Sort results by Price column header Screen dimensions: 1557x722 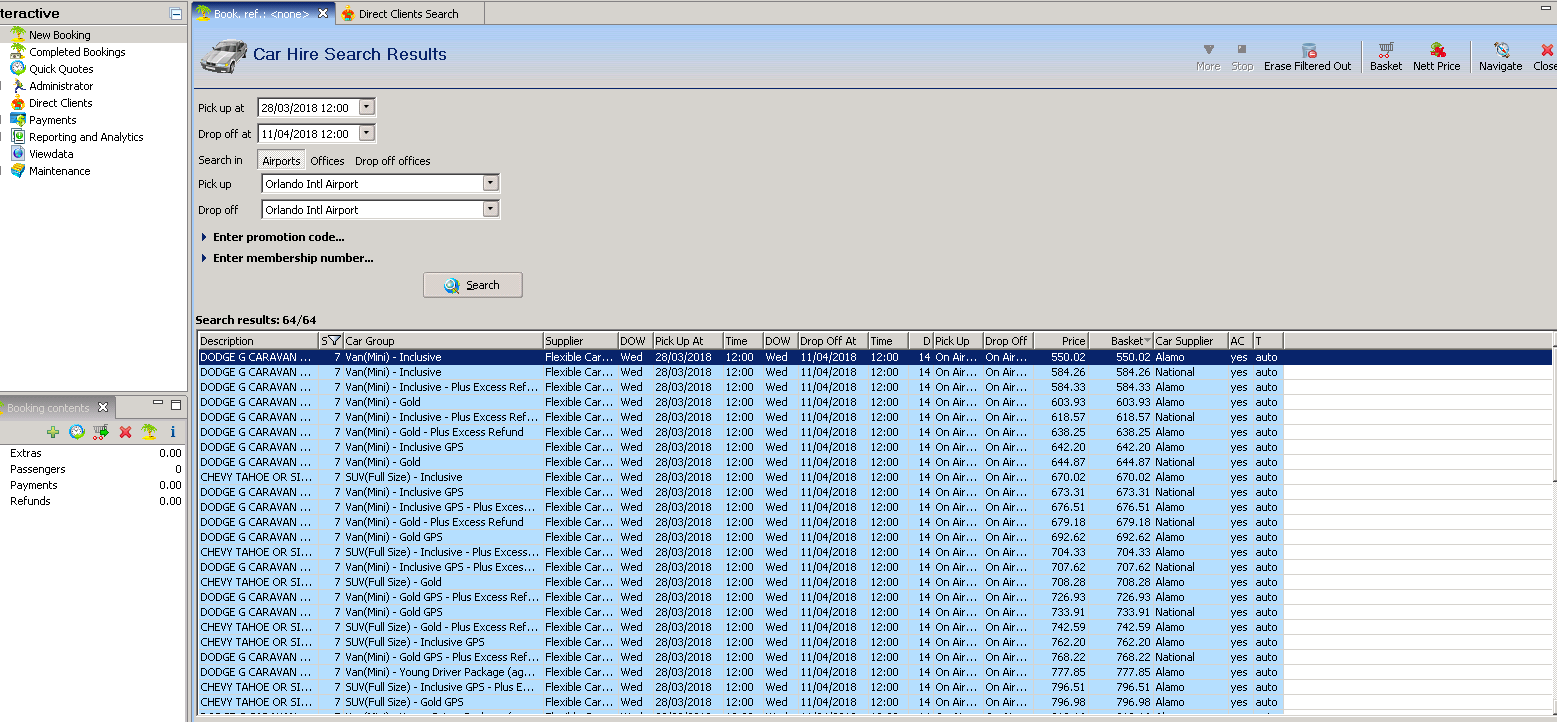coord(1061,341)
